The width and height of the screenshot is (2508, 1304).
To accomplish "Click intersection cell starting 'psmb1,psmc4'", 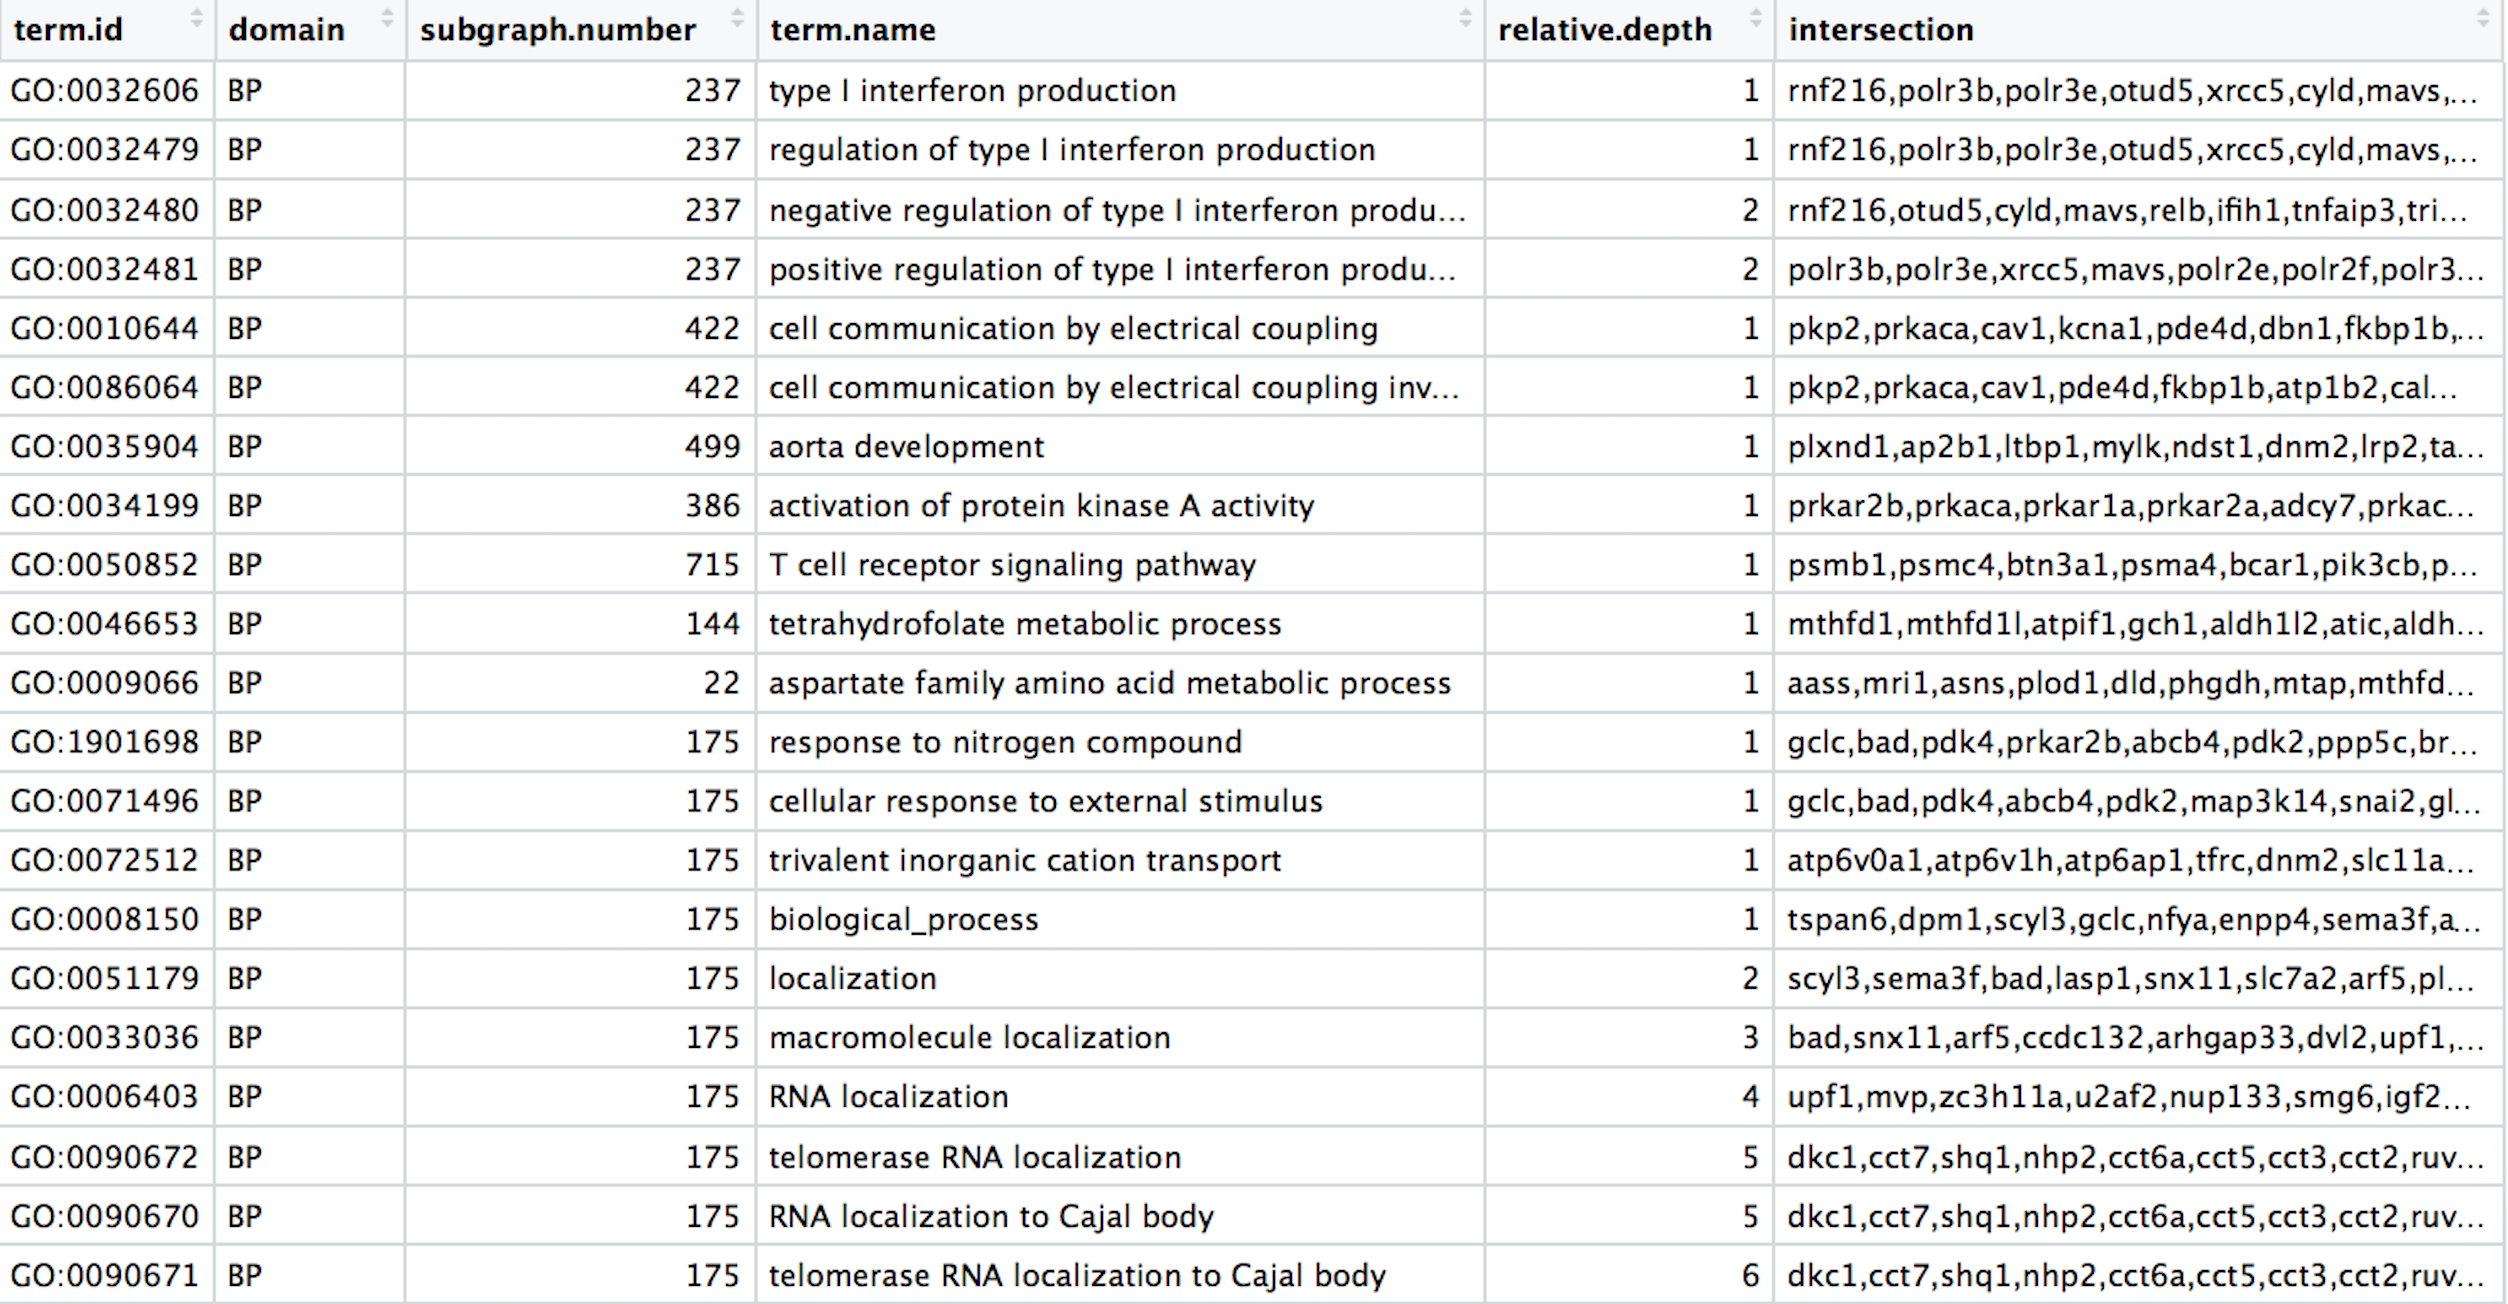I will point(2140,565).
